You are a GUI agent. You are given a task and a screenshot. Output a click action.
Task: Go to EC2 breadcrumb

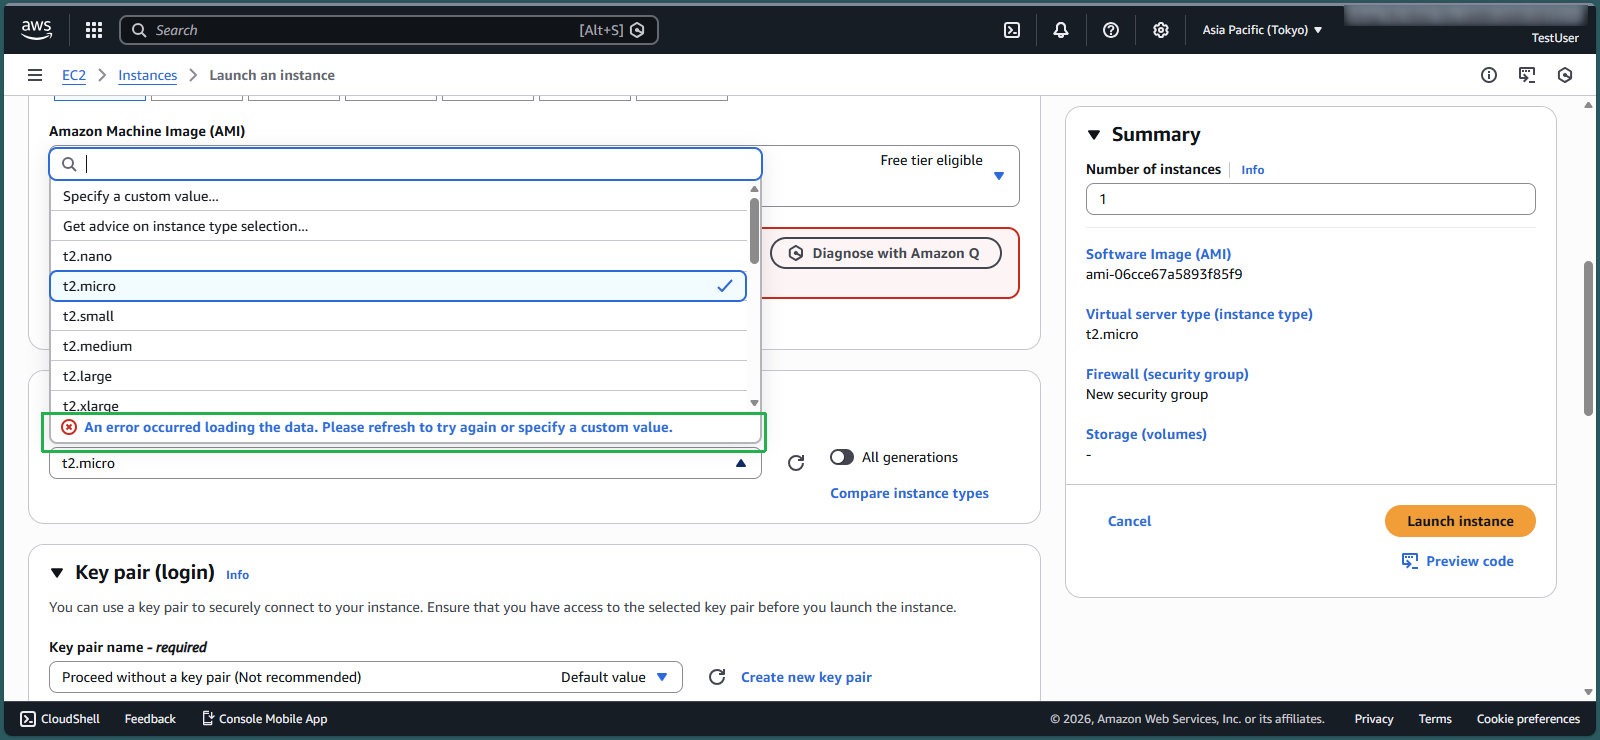coord(74,75)
